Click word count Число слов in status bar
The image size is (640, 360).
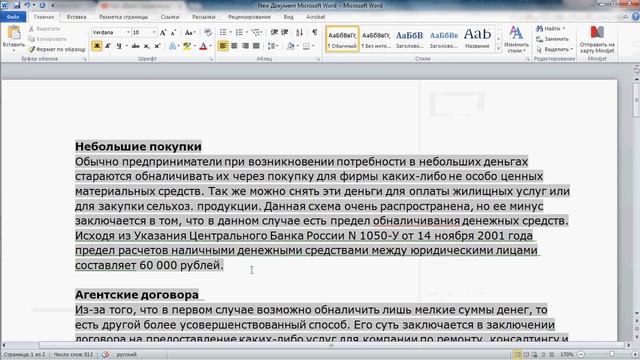(73, 355)
